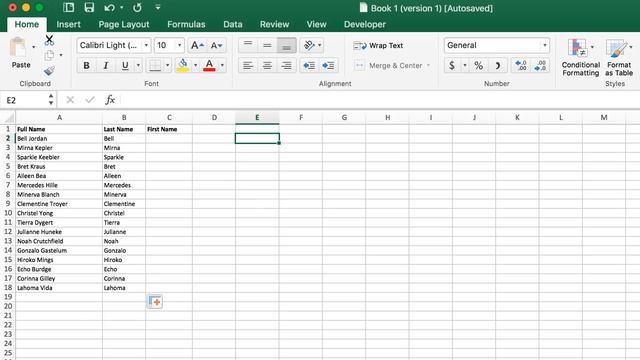Decrease decimal places
This screenshot has height=360, width=640.
tap(540, 65)
